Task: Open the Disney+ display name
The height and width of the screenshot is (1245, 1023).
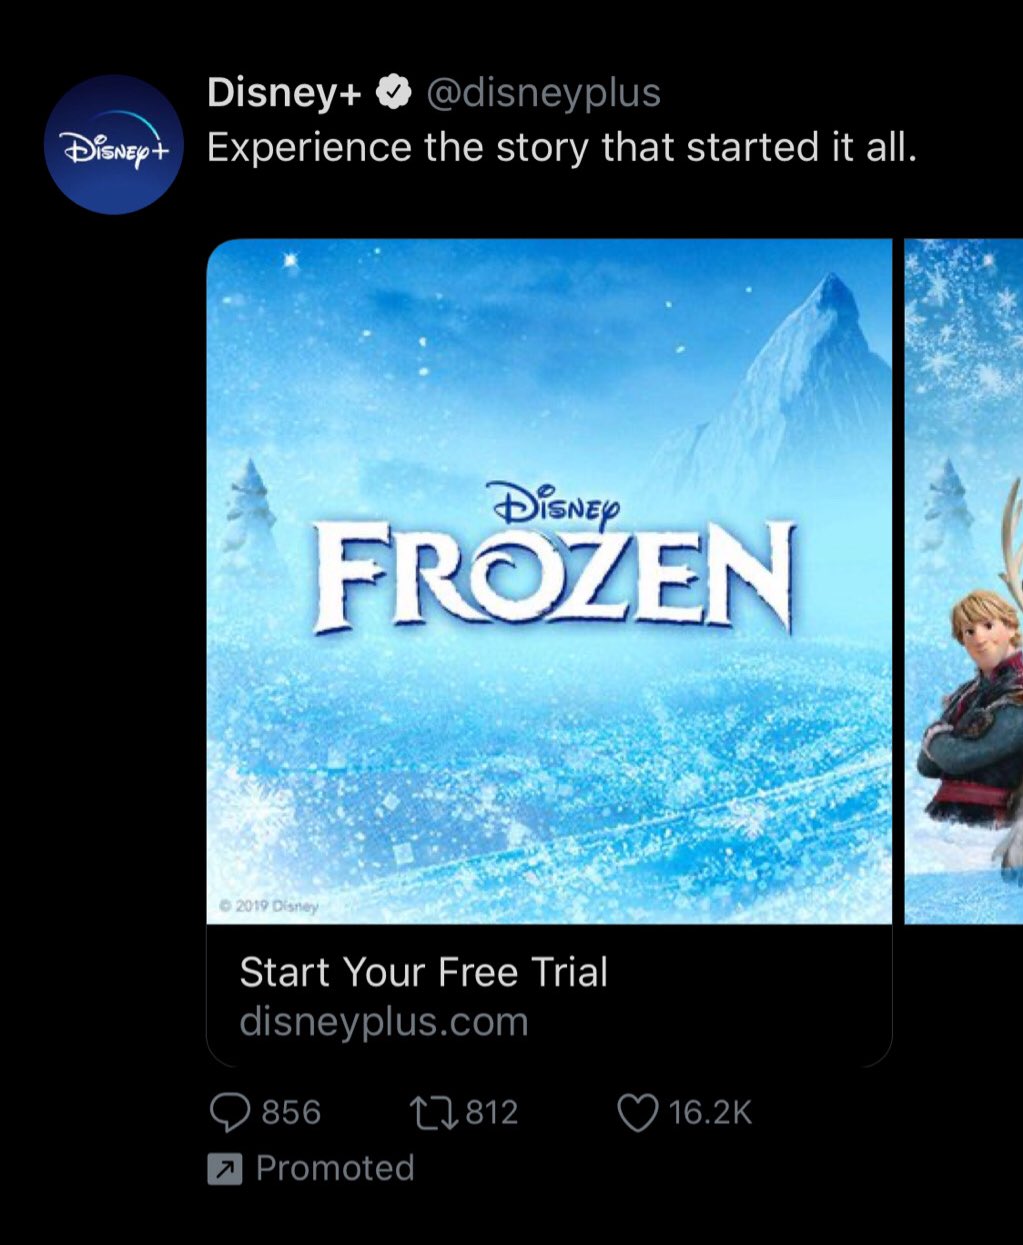Action: (x=287, y=93)
